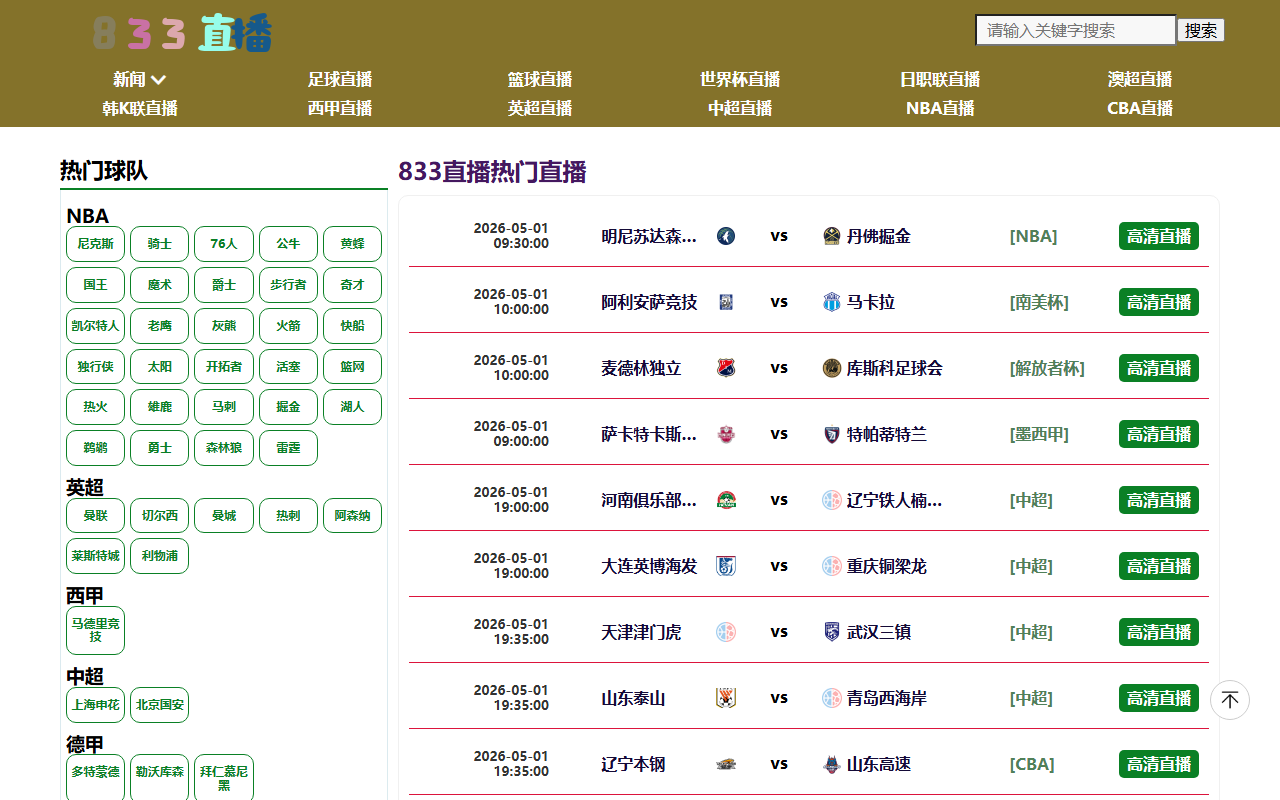Select the 公牛 team tag
Image resolution: width=1280 pixels, height=800 pixels.
[x=288, y=244]
